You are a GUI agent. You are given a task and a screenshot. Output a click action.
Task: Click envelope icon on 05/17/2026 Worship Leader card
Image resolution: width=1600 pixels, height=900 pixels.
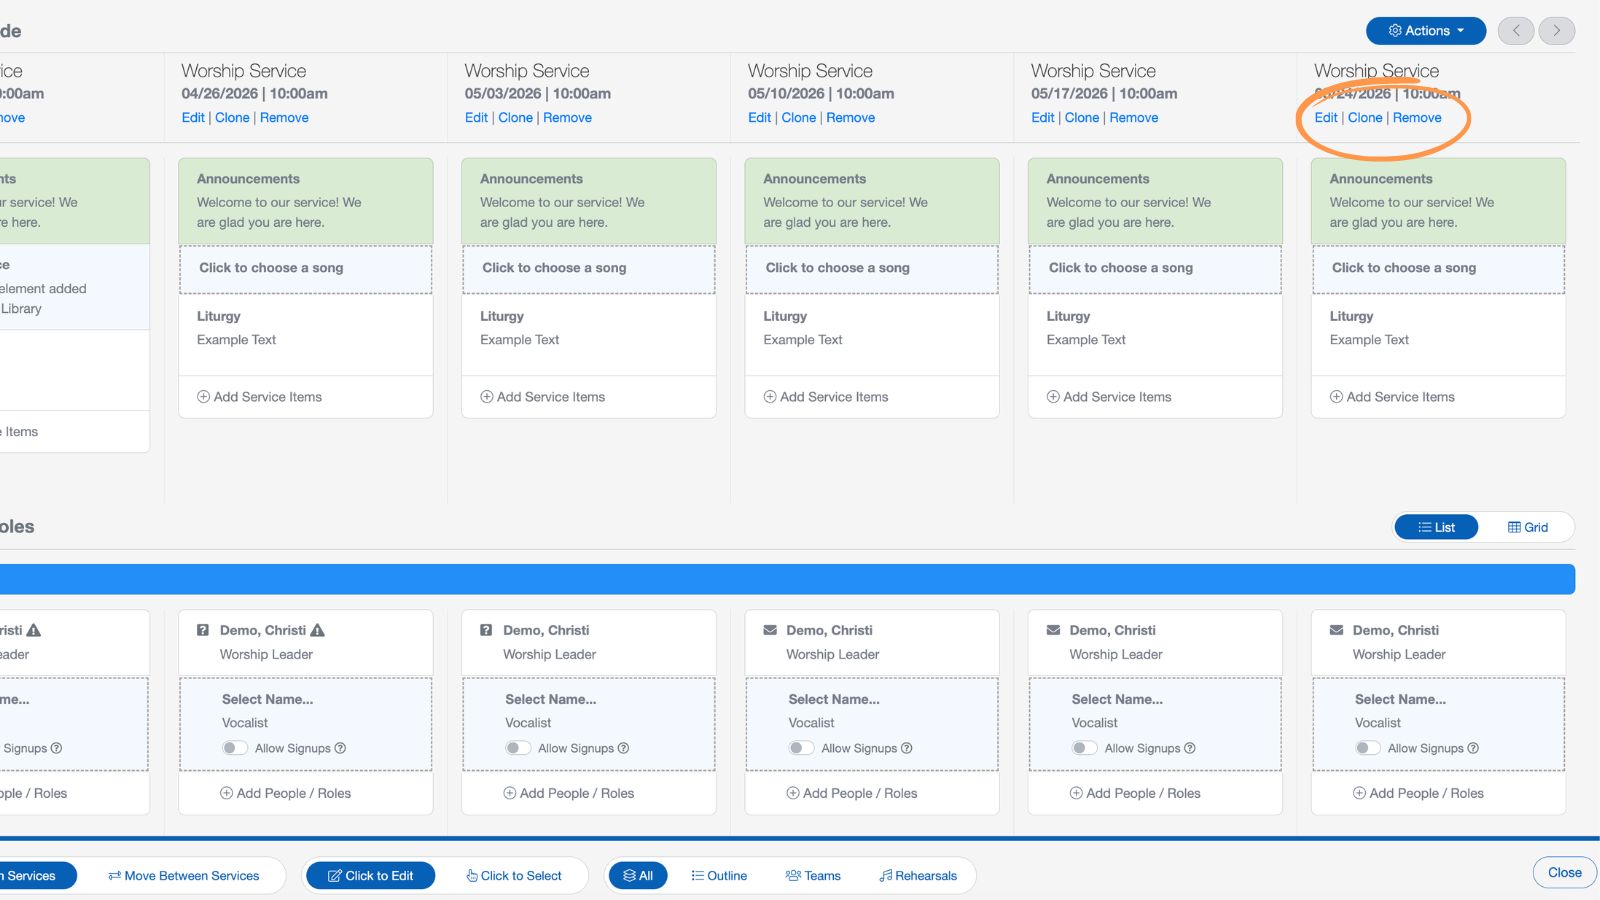point(1053,631)
